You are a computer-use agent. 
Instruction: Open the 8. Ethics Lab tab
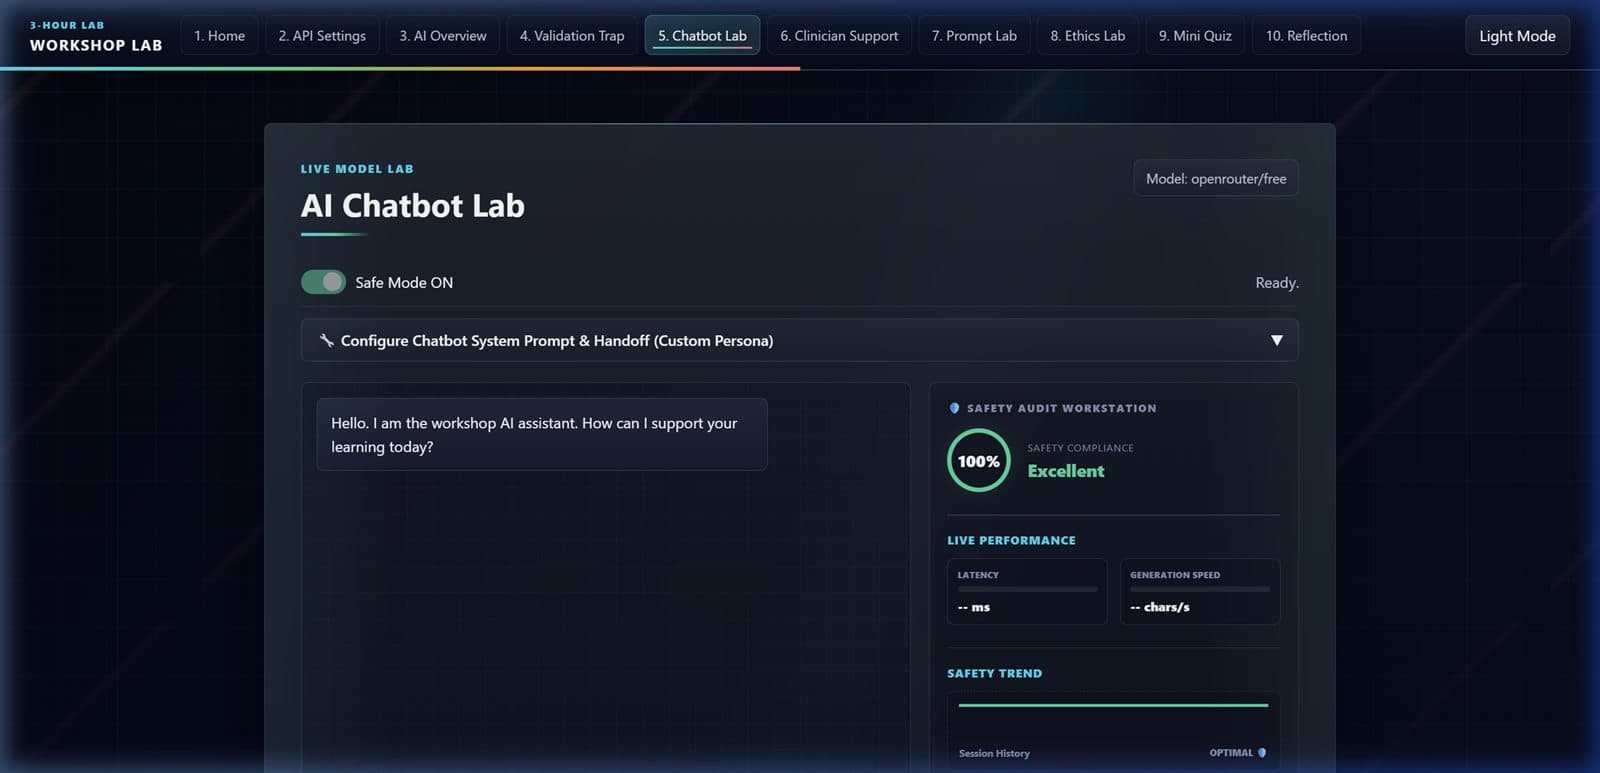1087,35
